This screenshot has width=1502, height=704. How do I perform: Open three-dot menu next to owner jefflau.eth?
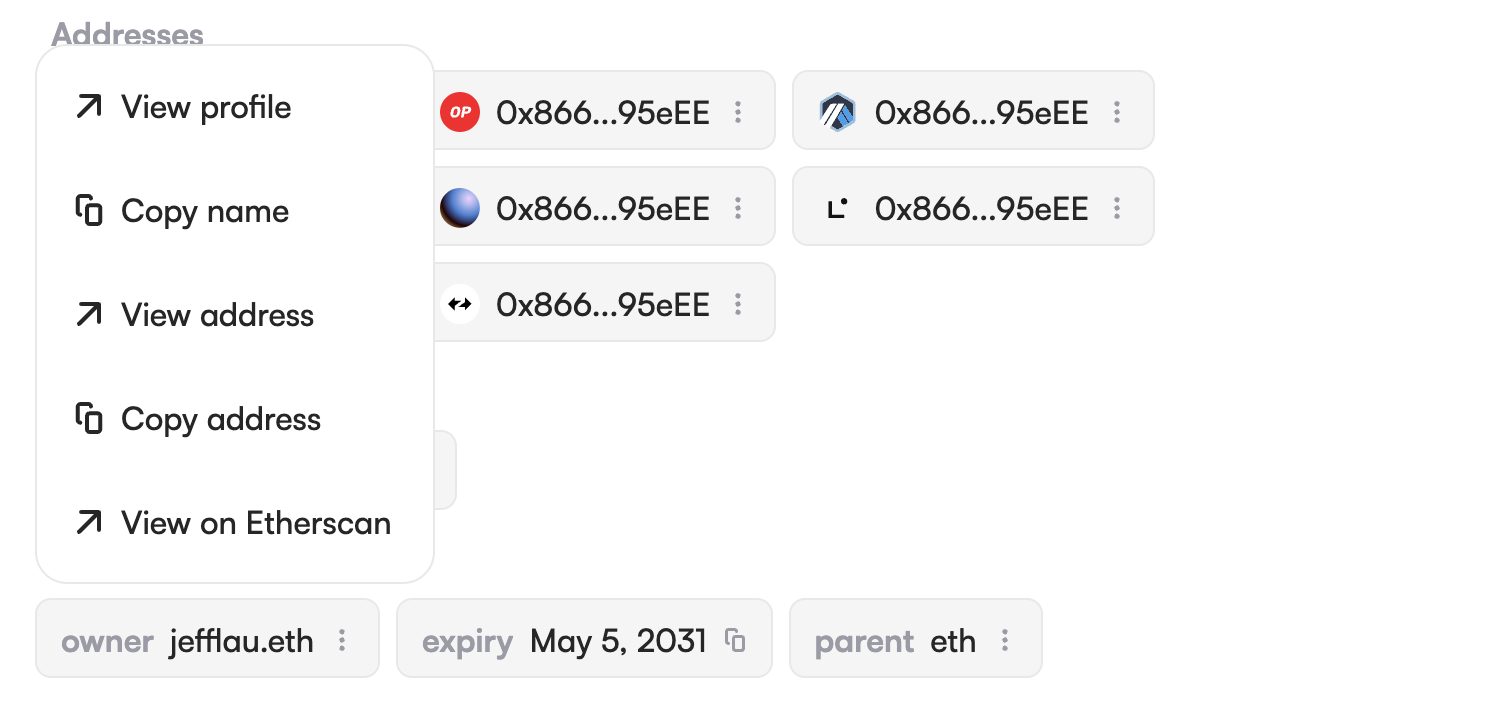pyautogui.click(x=342, y=640)
